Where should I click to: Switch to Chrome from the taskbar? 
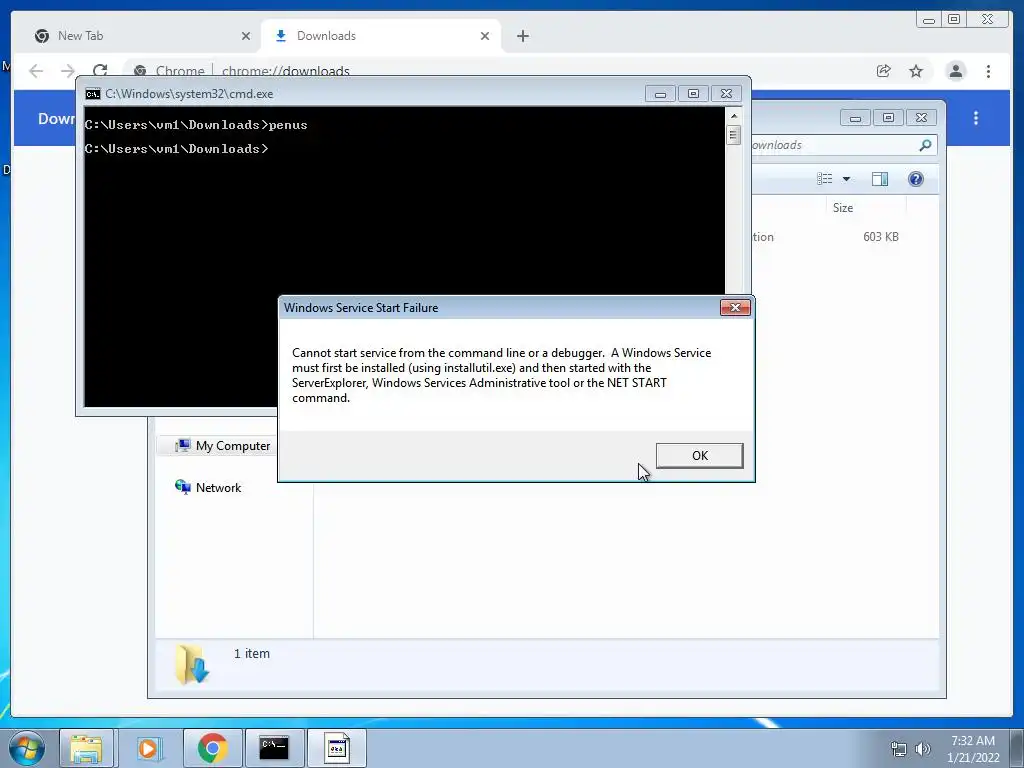coord(212,748)
